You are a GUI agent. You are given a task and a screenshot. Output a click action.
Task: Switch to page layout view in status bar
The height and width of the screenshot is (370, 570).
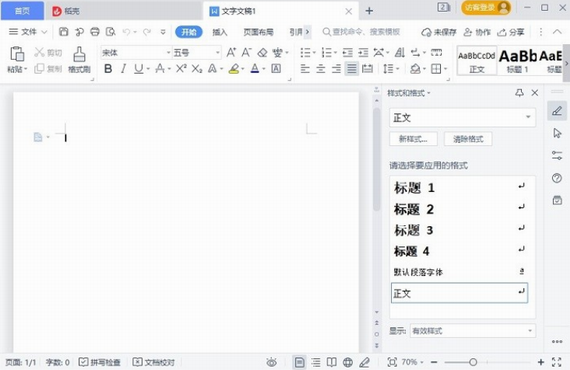(300, 362)
